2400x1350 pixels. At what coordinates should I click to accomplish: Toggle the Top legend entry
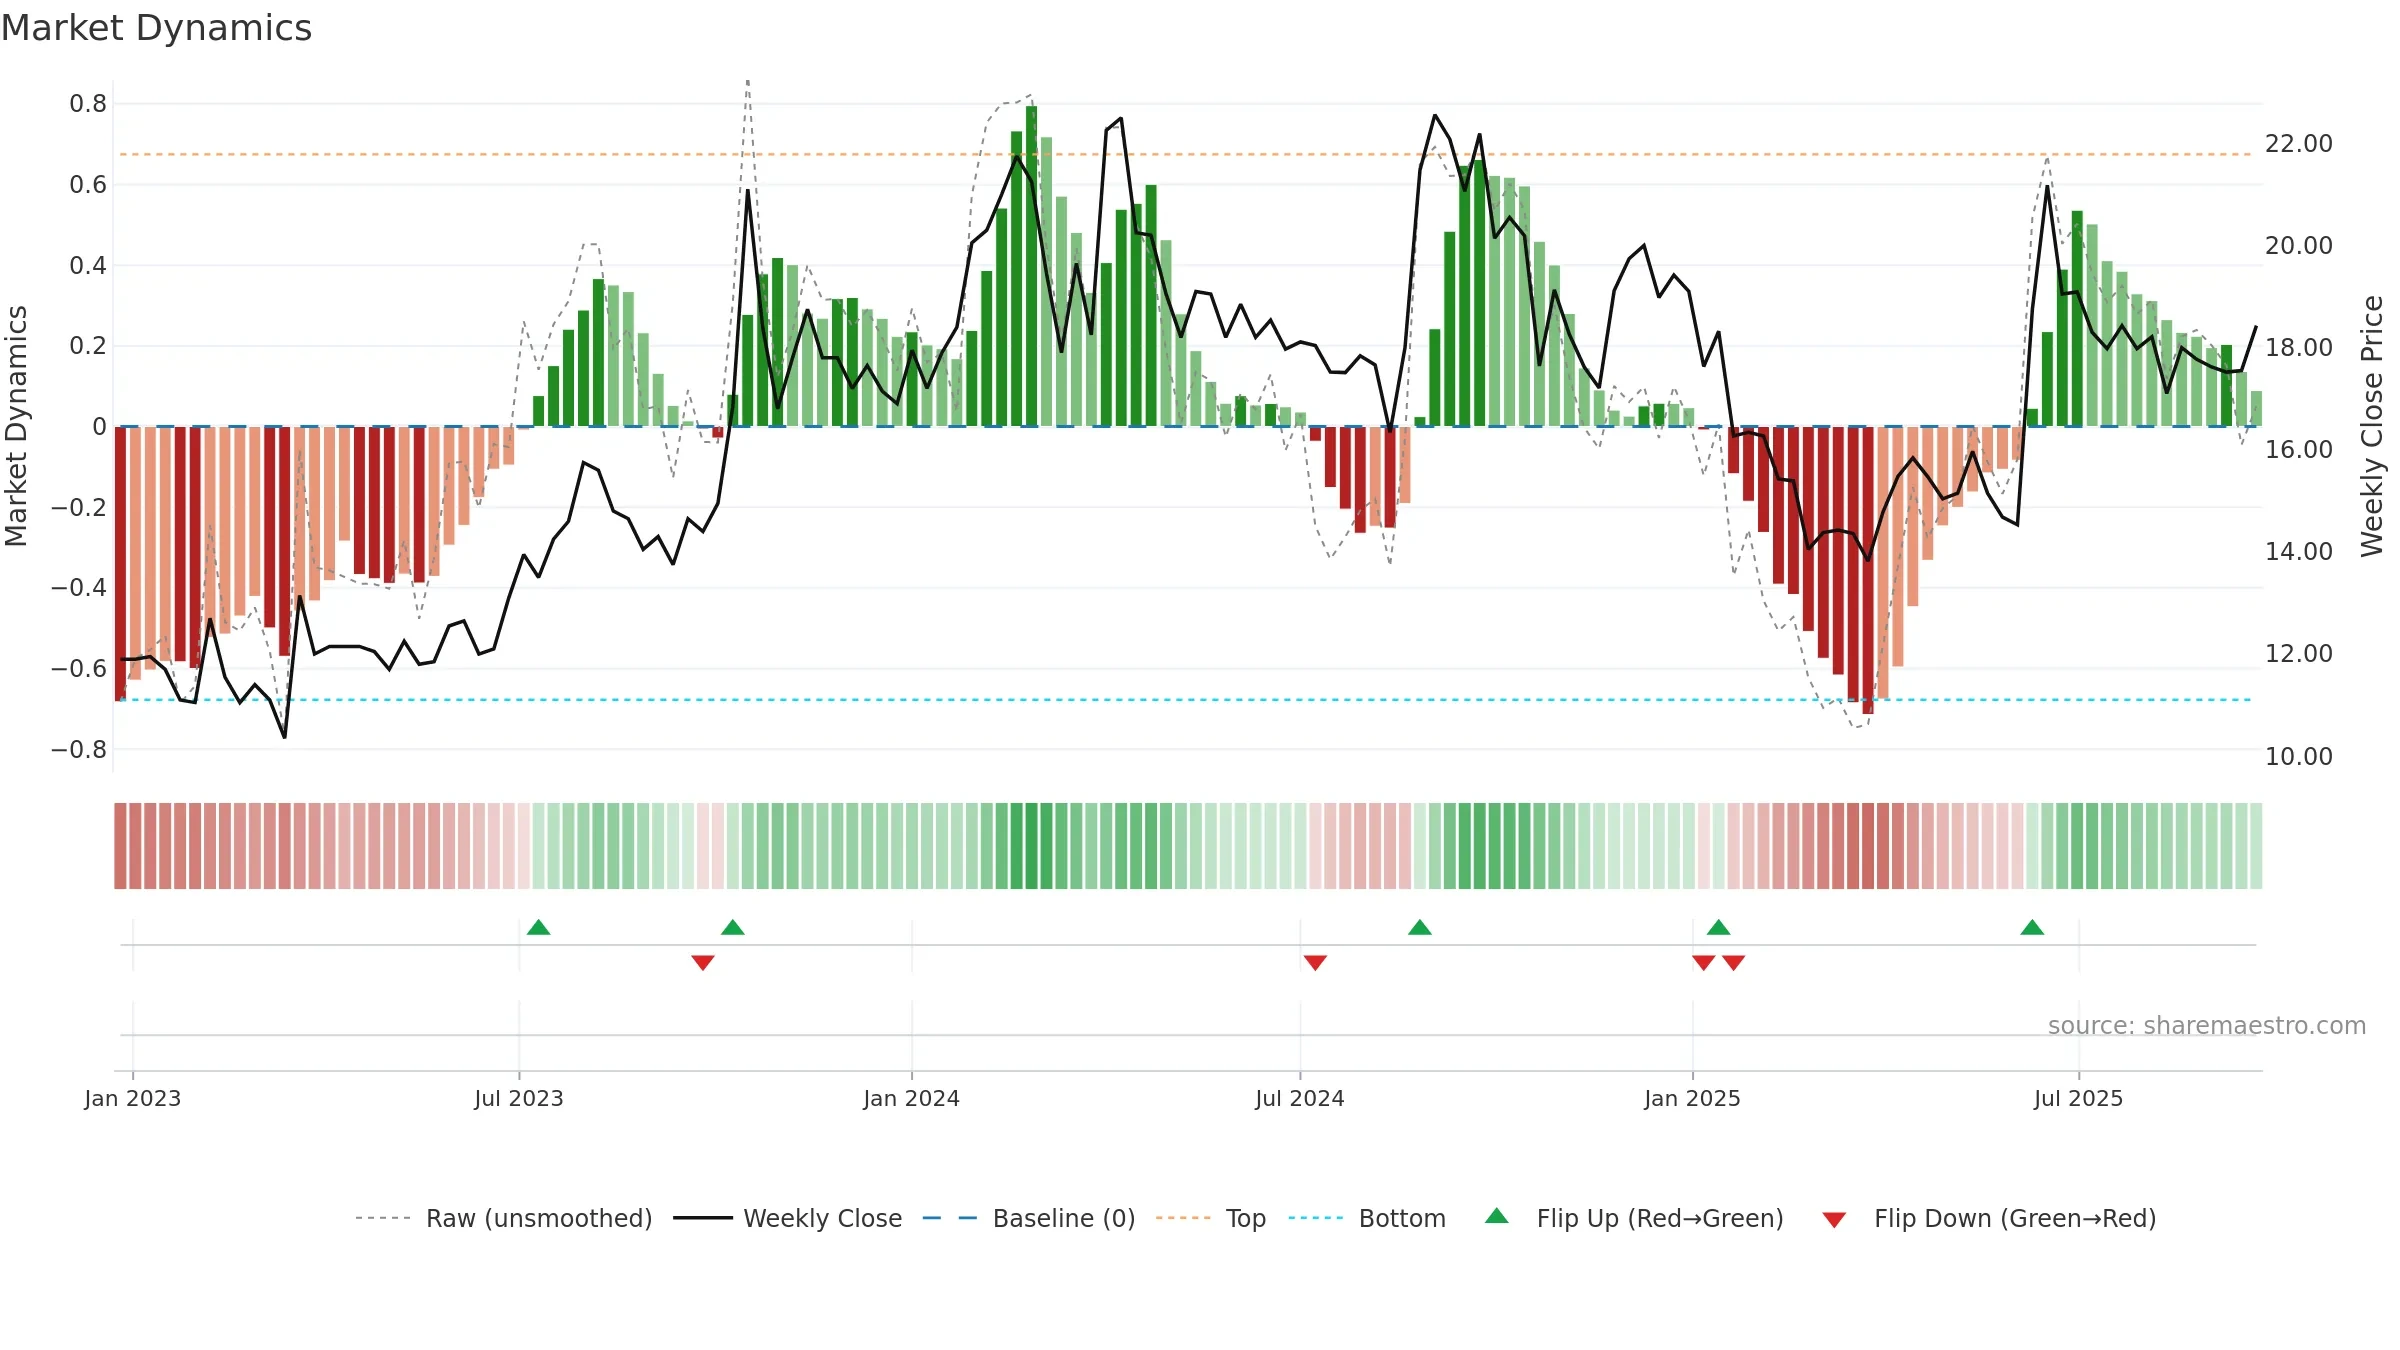1211,1218
